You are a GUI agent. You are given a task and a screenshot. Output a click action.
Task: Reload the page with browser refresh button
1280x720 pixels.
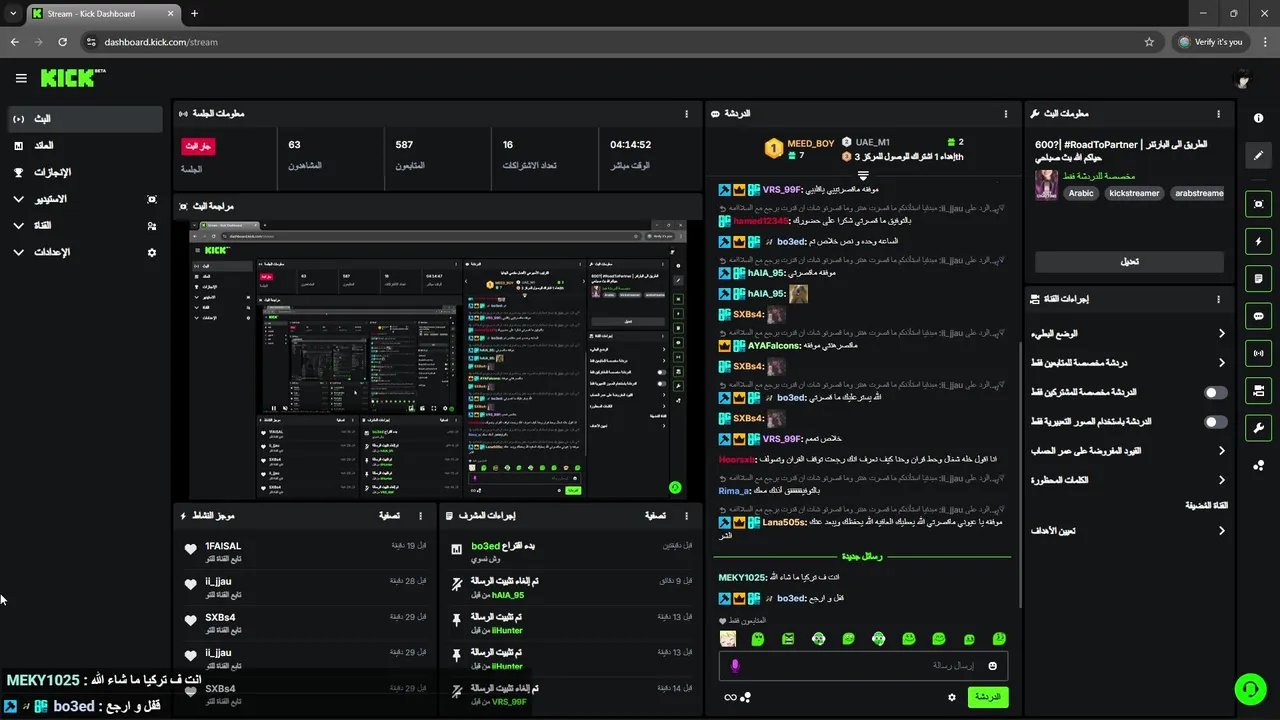click(62, 42)
